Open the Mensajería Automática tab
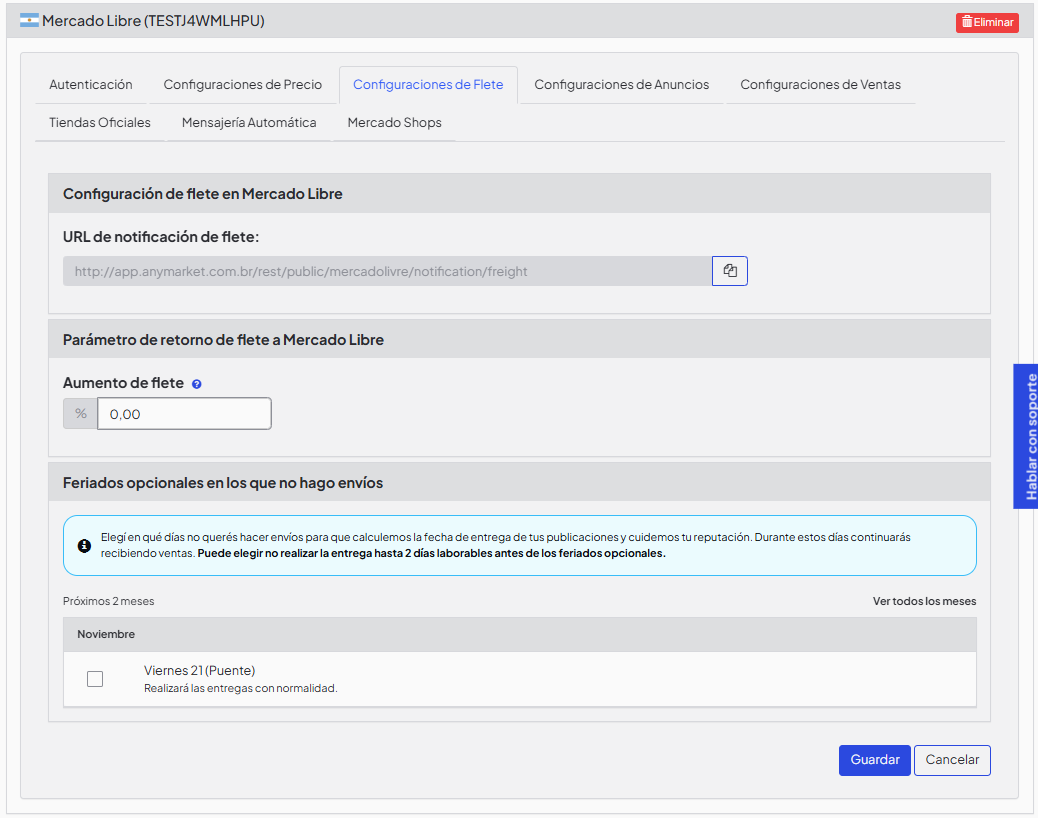The image size is (1038, 818). pyautogui.click(x=249, y=122)
